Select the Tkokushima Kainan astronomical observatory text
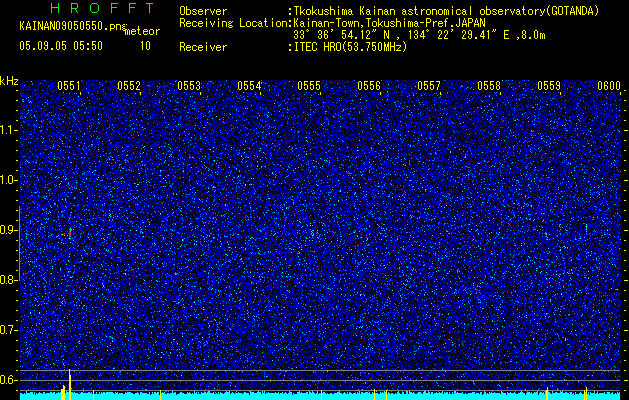Viewport: 629px width, 400px height. pyautogui.click(x=446, y=11)
